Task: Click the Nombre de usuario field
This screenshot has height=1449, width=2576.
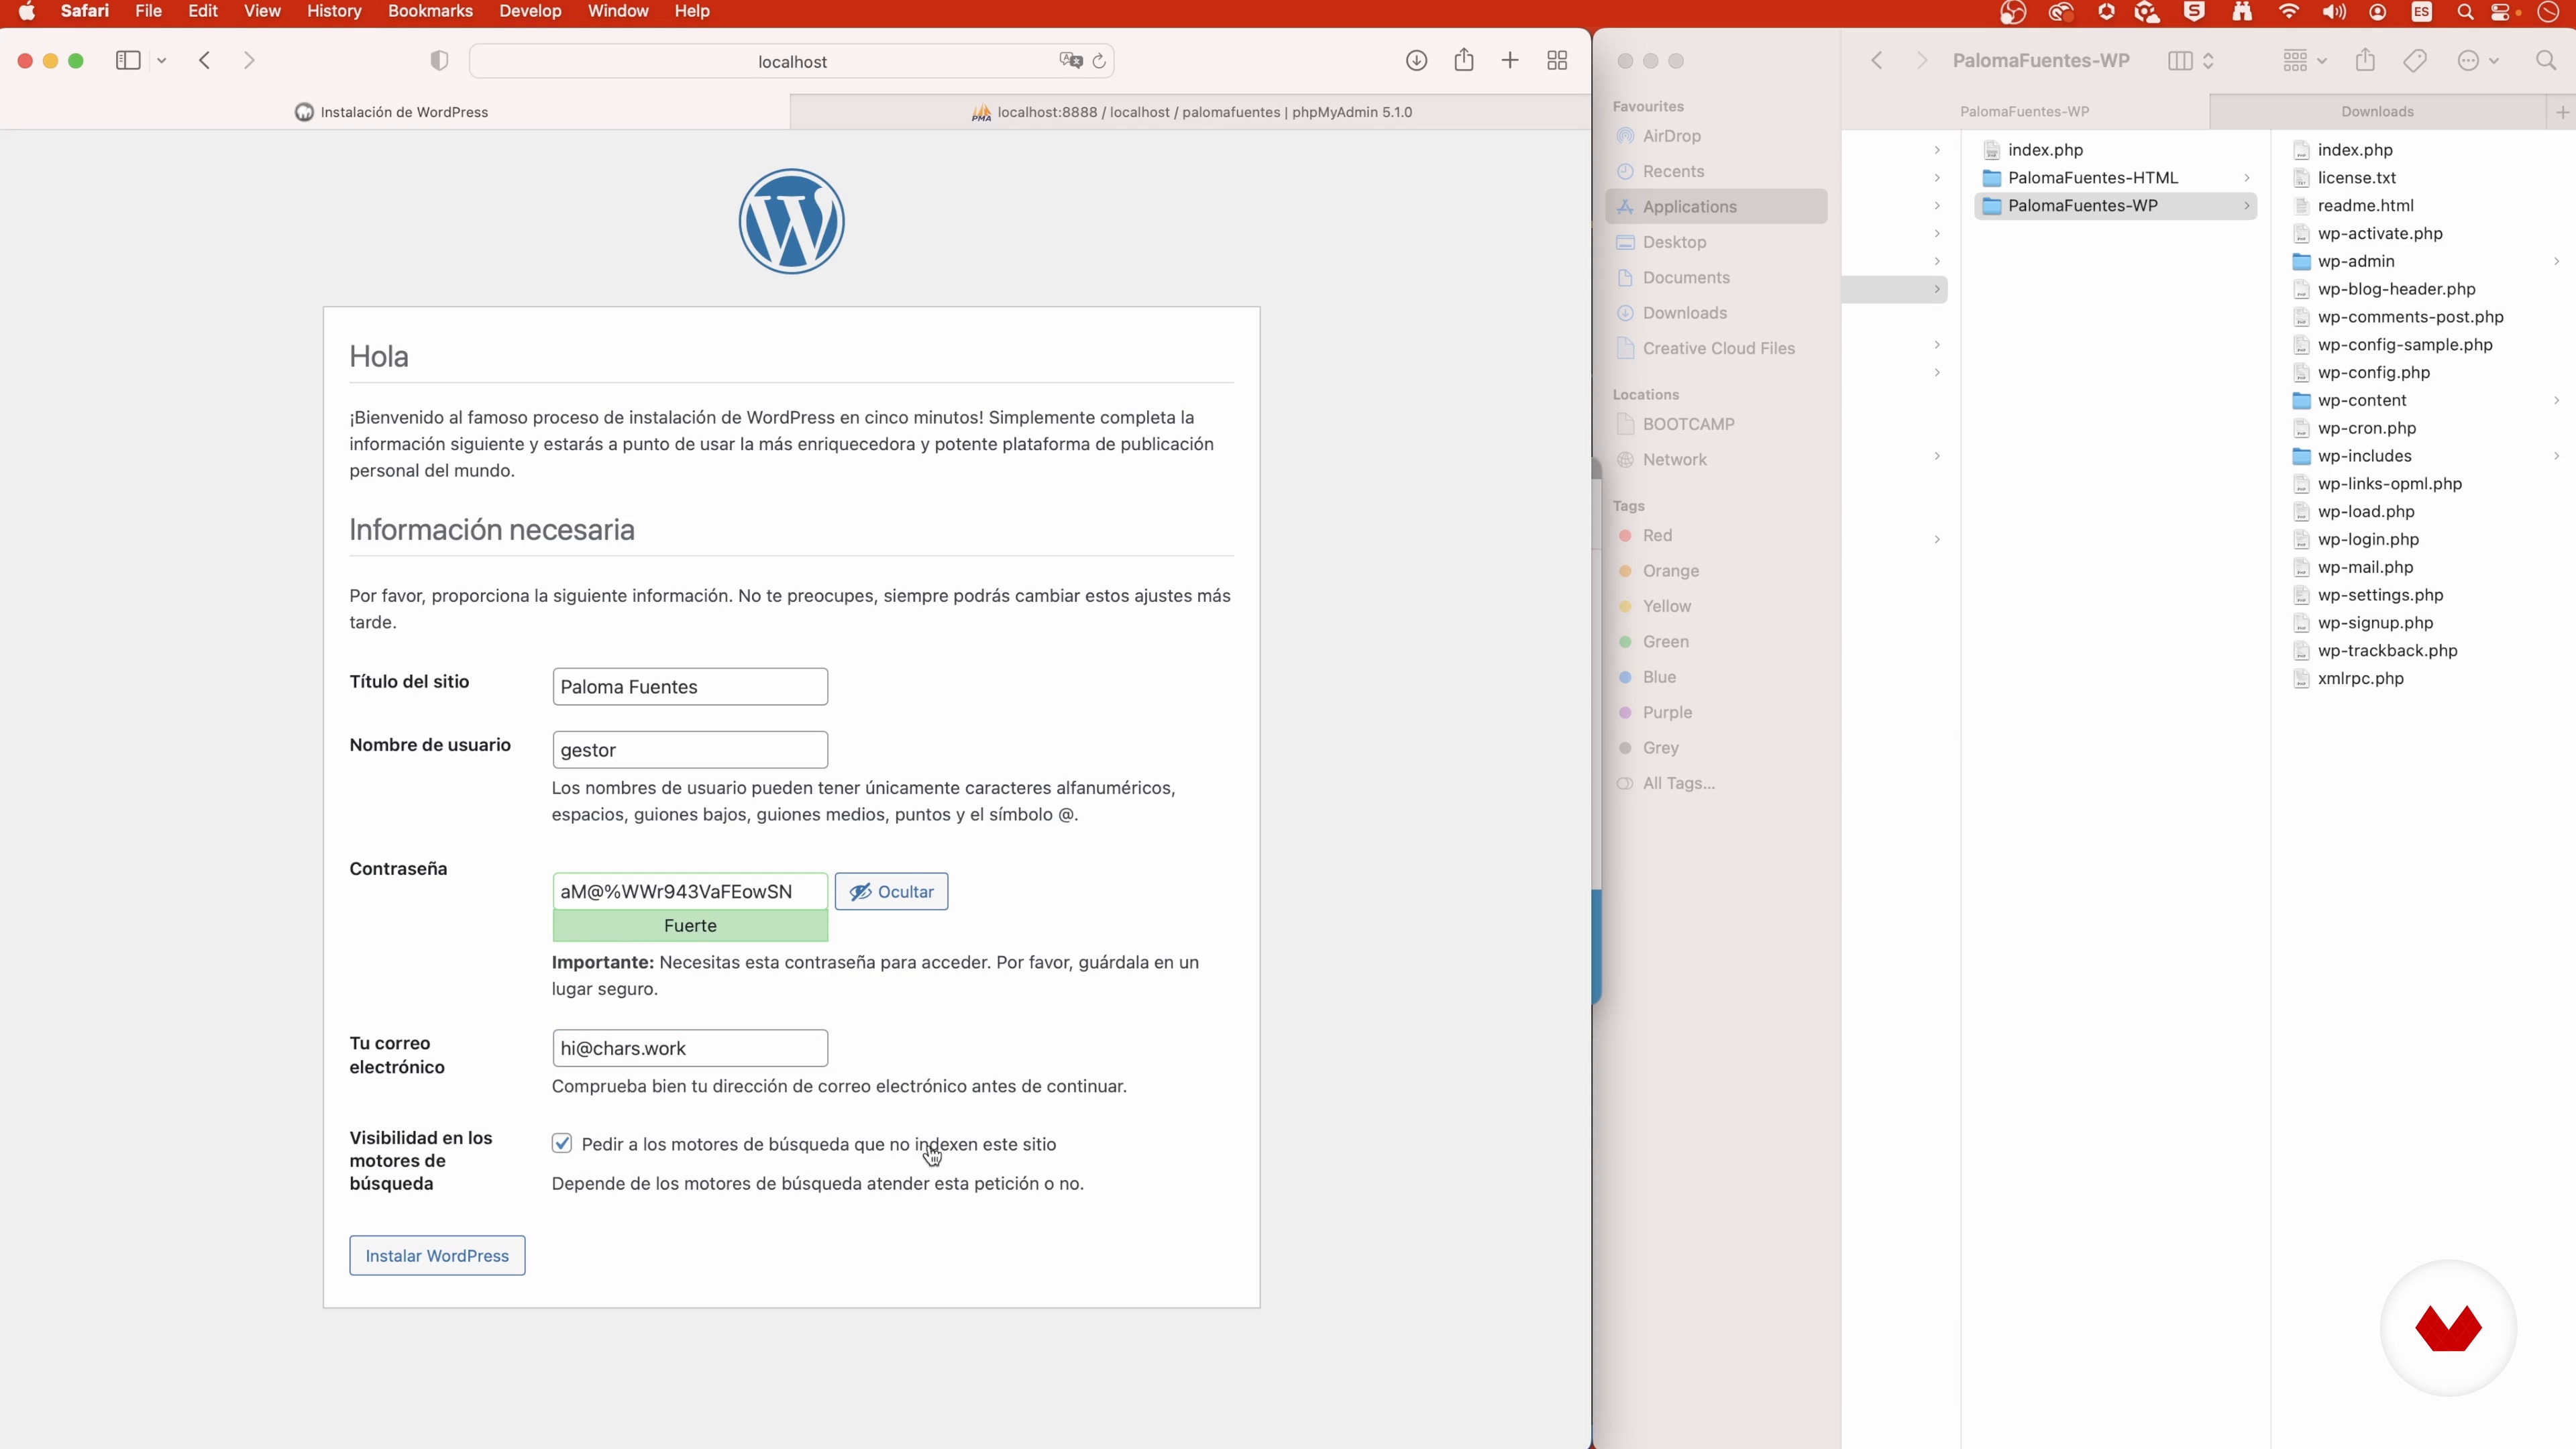Action: 690,750
